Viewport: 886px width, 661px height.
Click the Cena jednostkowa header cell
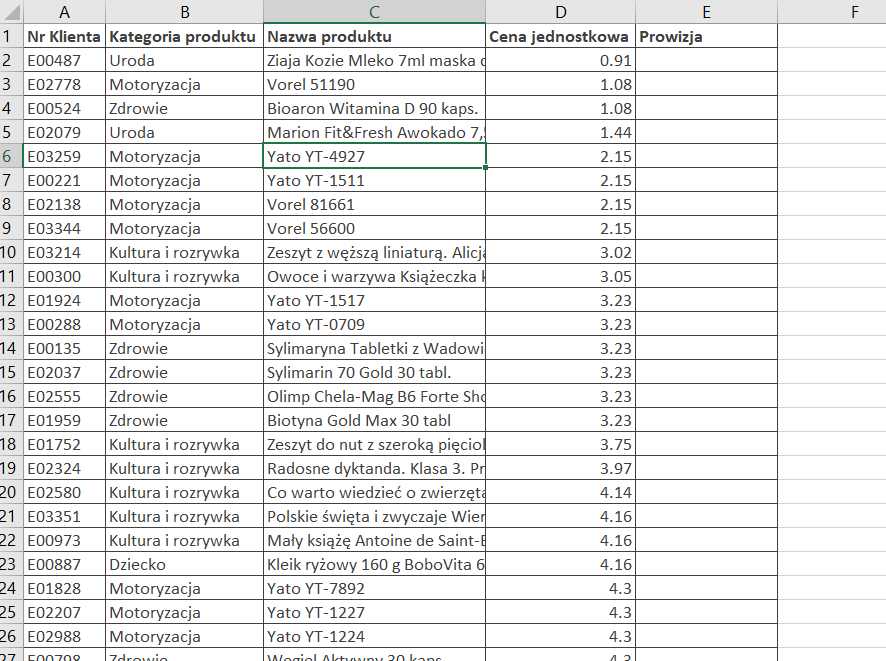tap(560, 37)
